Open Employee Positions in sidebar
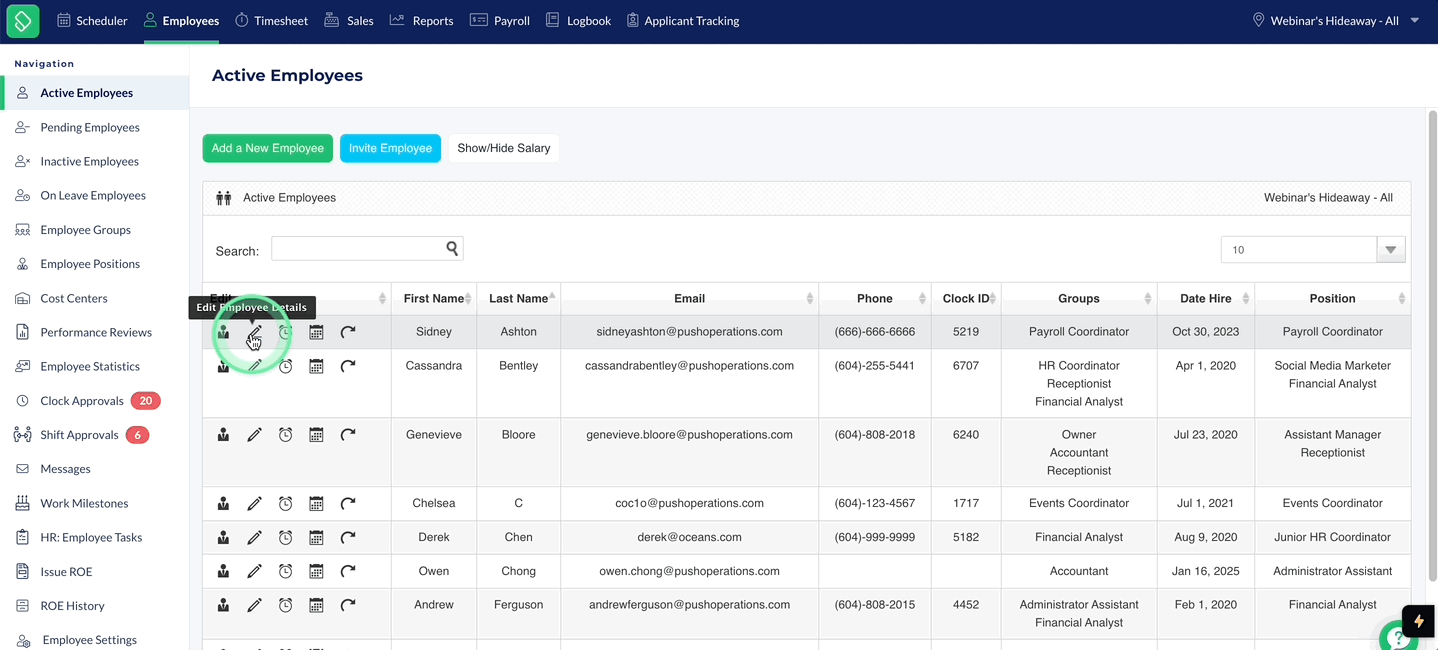This screenshot has height=650, width=1438. pyautogui.click(x=90, y=264)
